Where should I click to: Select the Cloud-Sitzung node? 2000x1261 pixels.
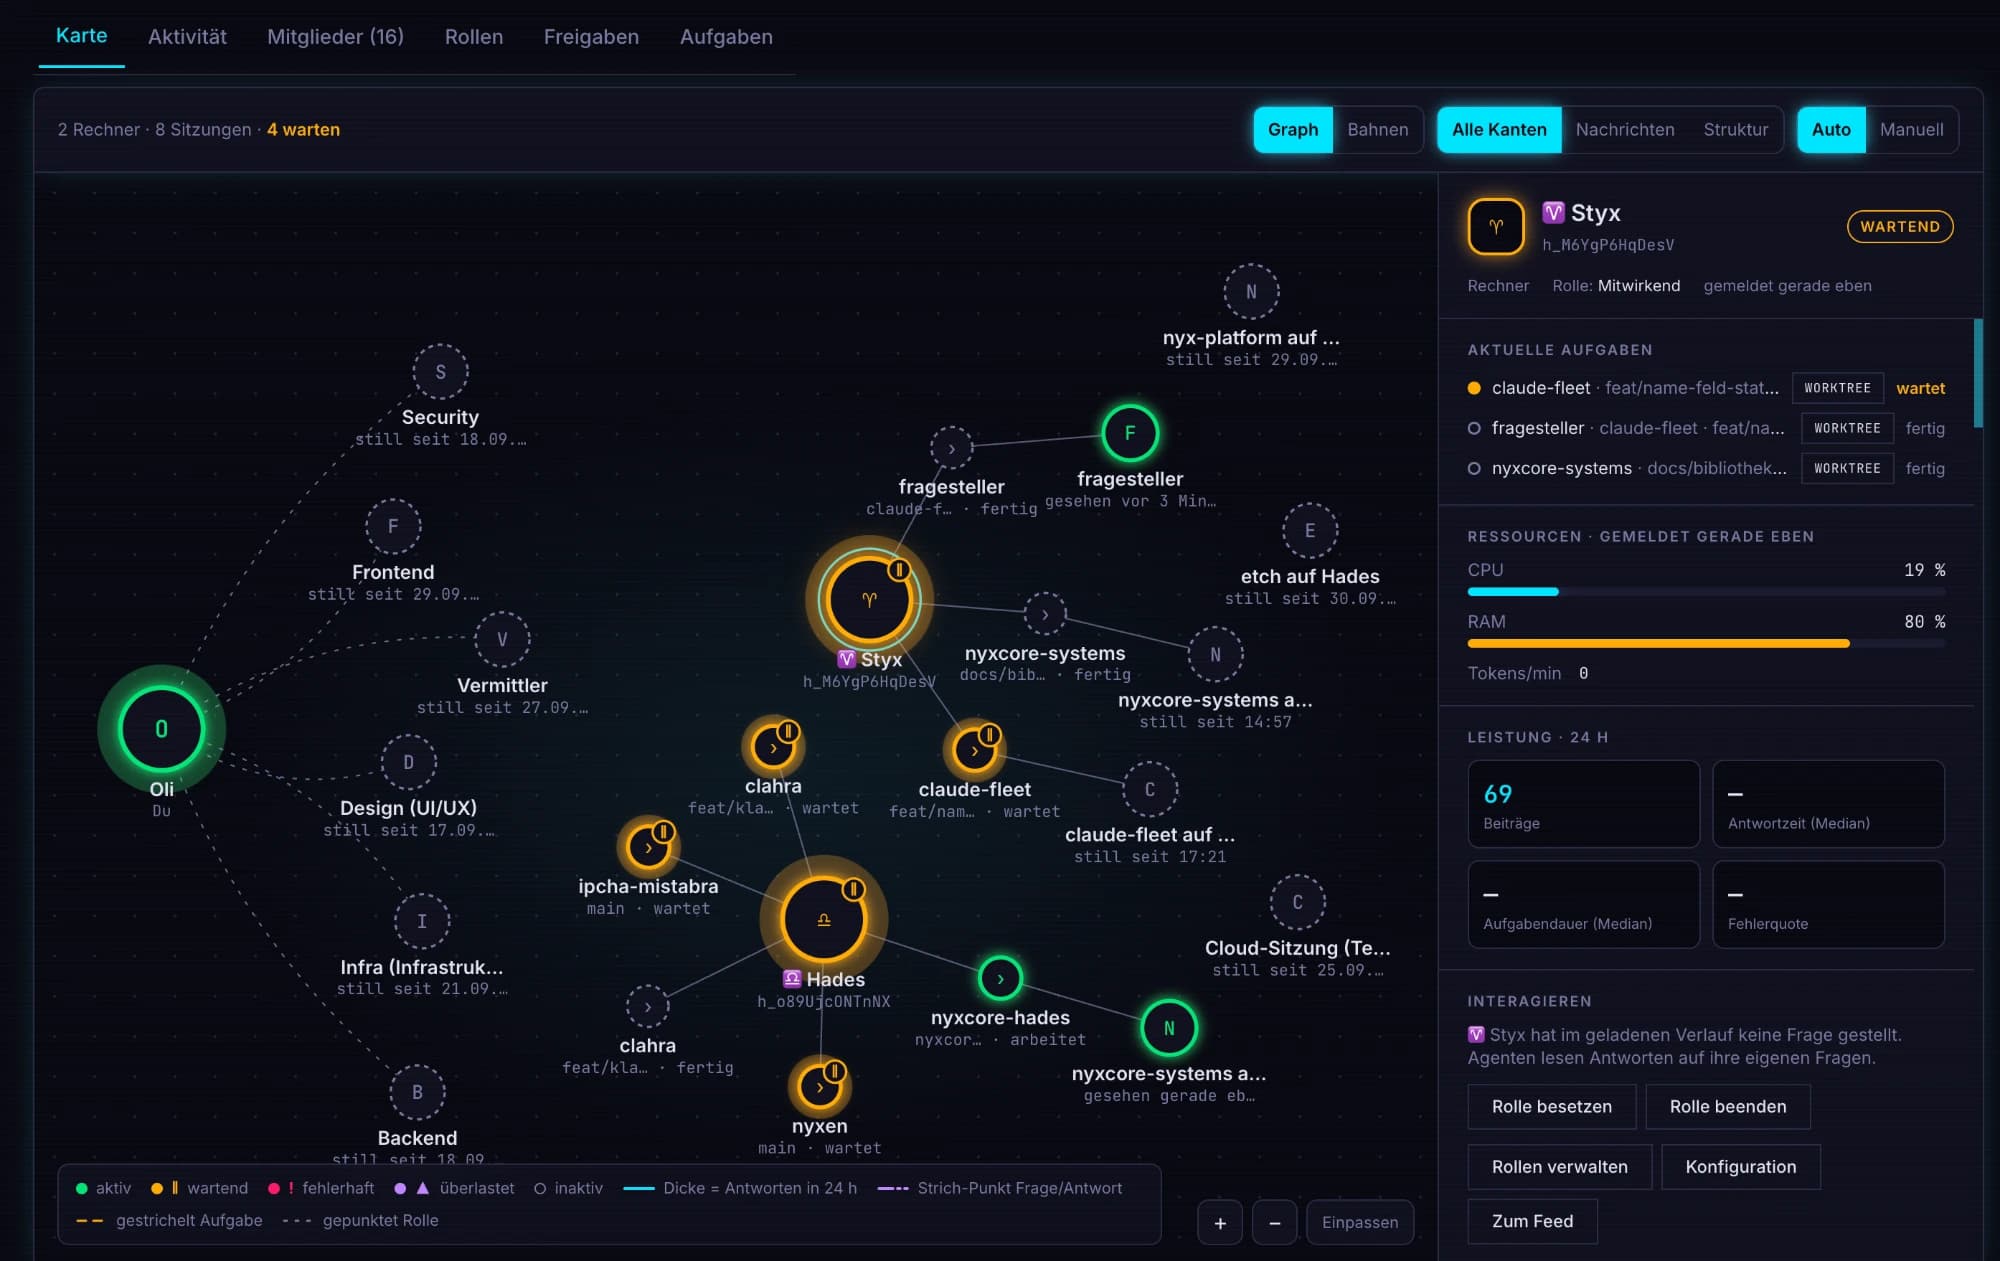pos(1297,902)
